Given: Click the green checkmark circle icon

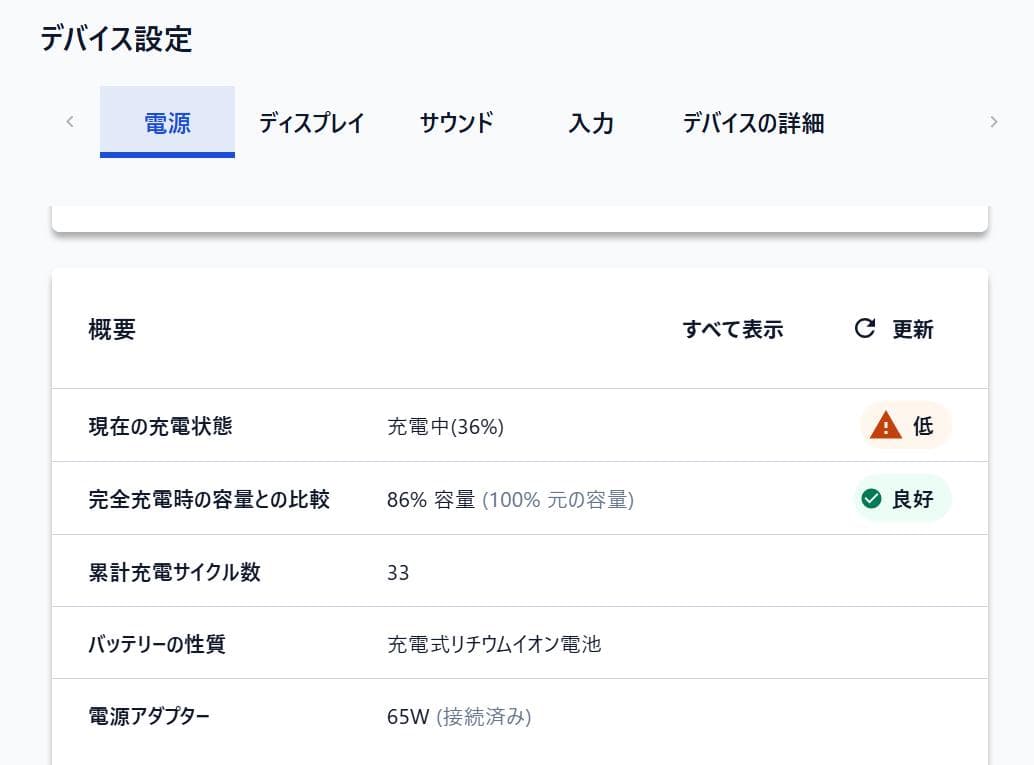Looking at the screenshot, I should point(871,498).
